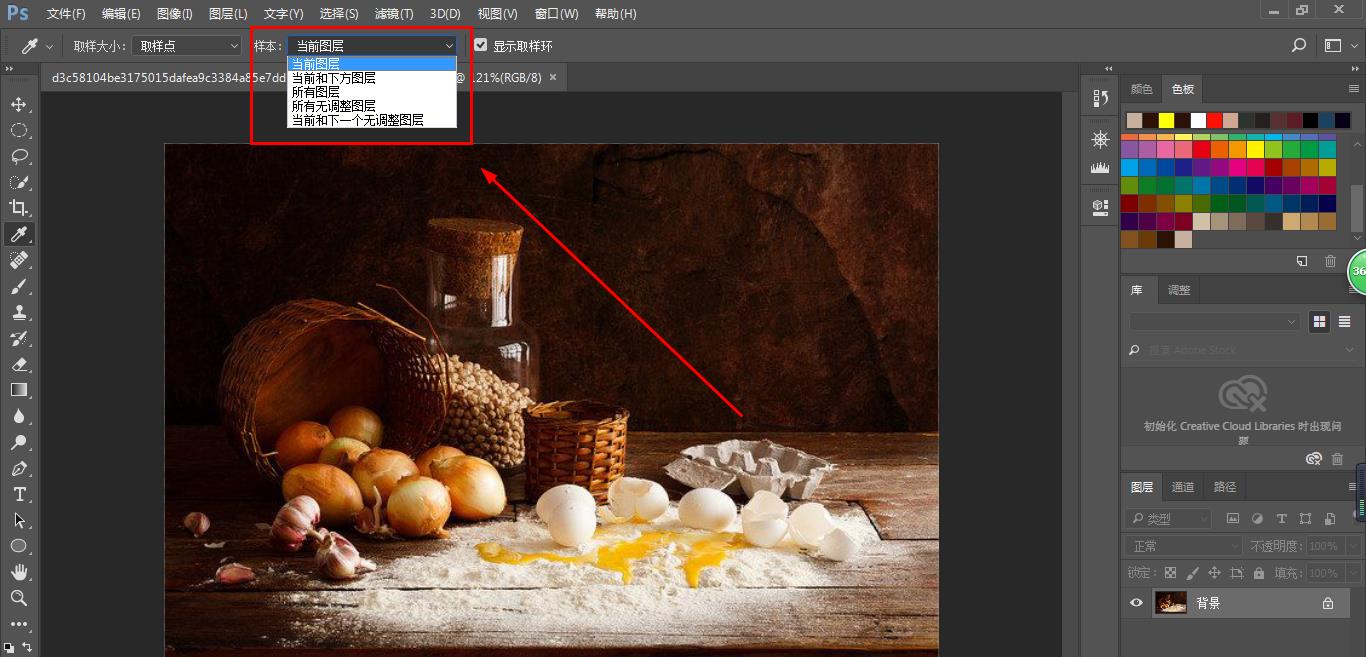This screenshot has width=1366, height=657.
Task: Select the Horizontal Type tool
Action: (18, 494)
